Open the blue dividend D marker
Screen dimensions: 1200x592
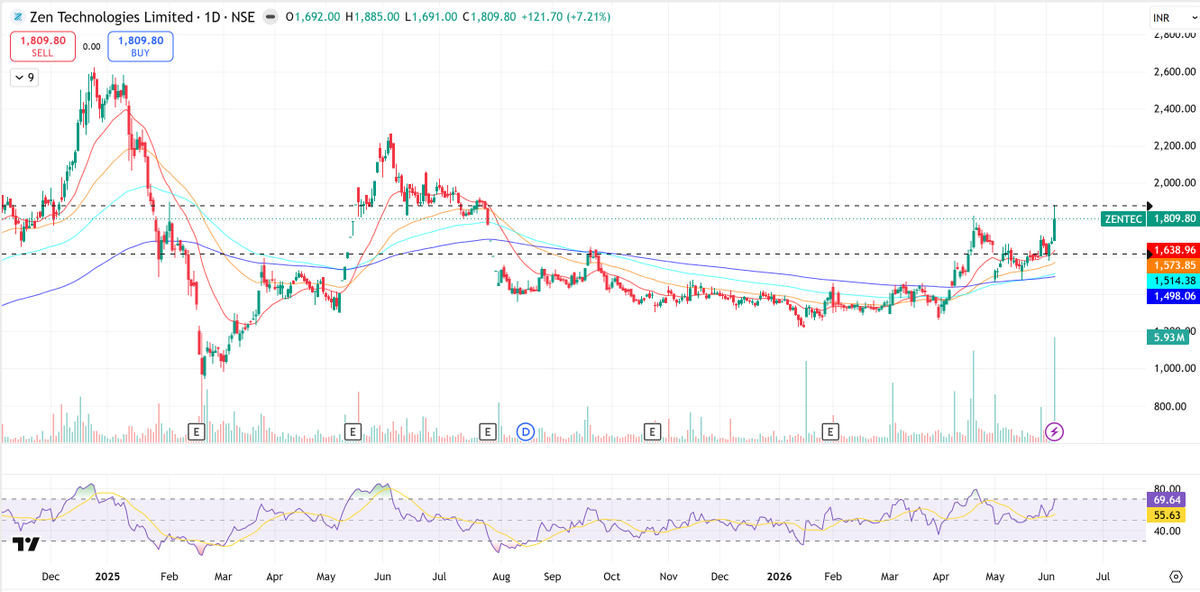pyautogui.click(x=526, y=431)
